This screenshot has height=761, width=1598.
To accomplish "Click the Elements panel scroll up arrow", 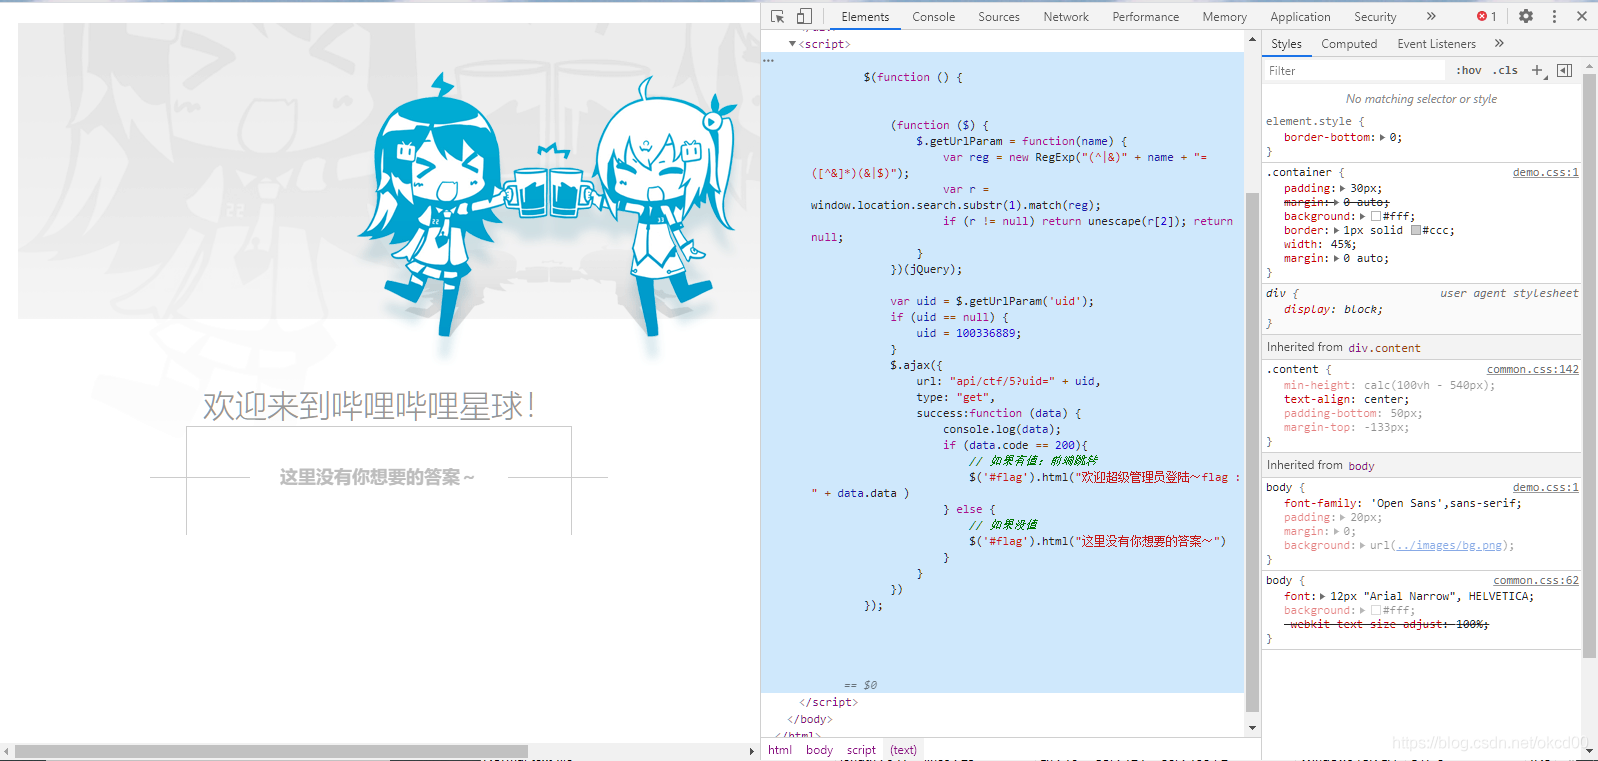I will pos(1252,39).
